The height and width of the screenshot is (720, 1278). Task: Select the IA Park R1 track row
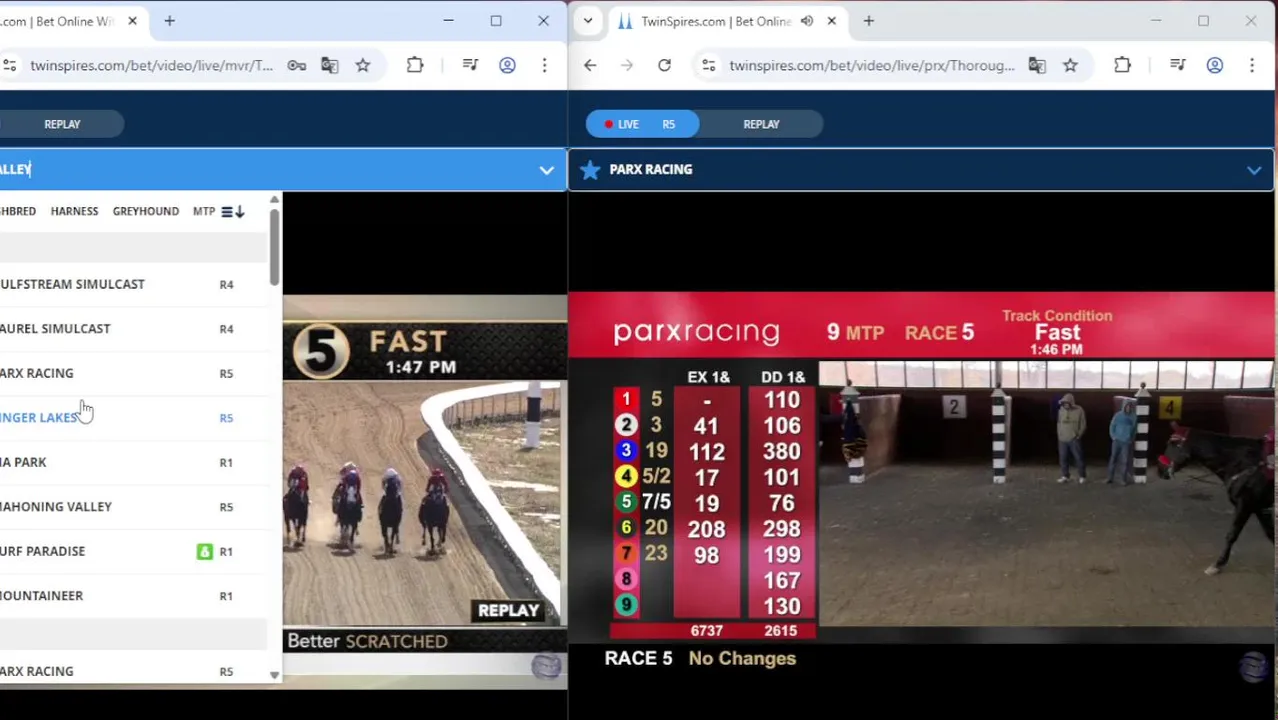tap(133, 462)
